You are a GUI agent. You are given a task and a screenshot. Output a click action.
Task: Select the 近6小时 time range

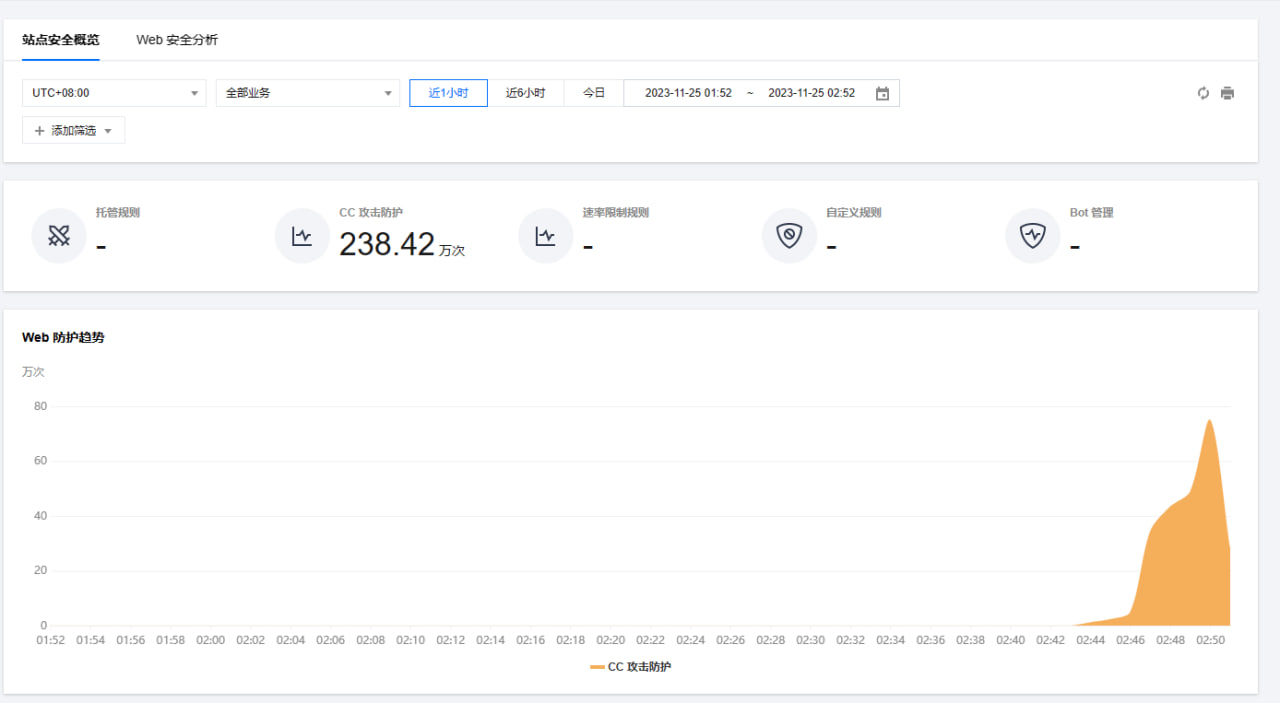click(x=525, y=93)
